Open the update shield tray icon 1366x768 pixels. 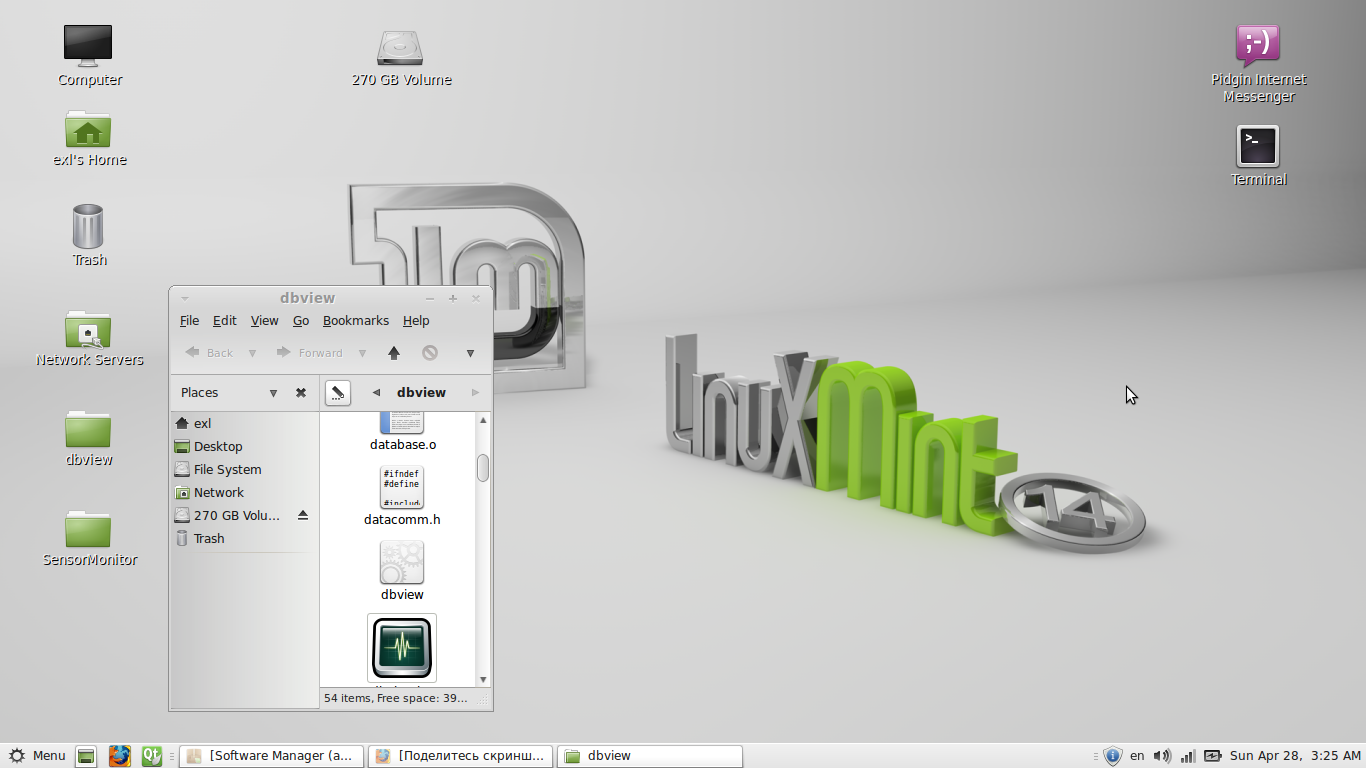pos(1113,756)
